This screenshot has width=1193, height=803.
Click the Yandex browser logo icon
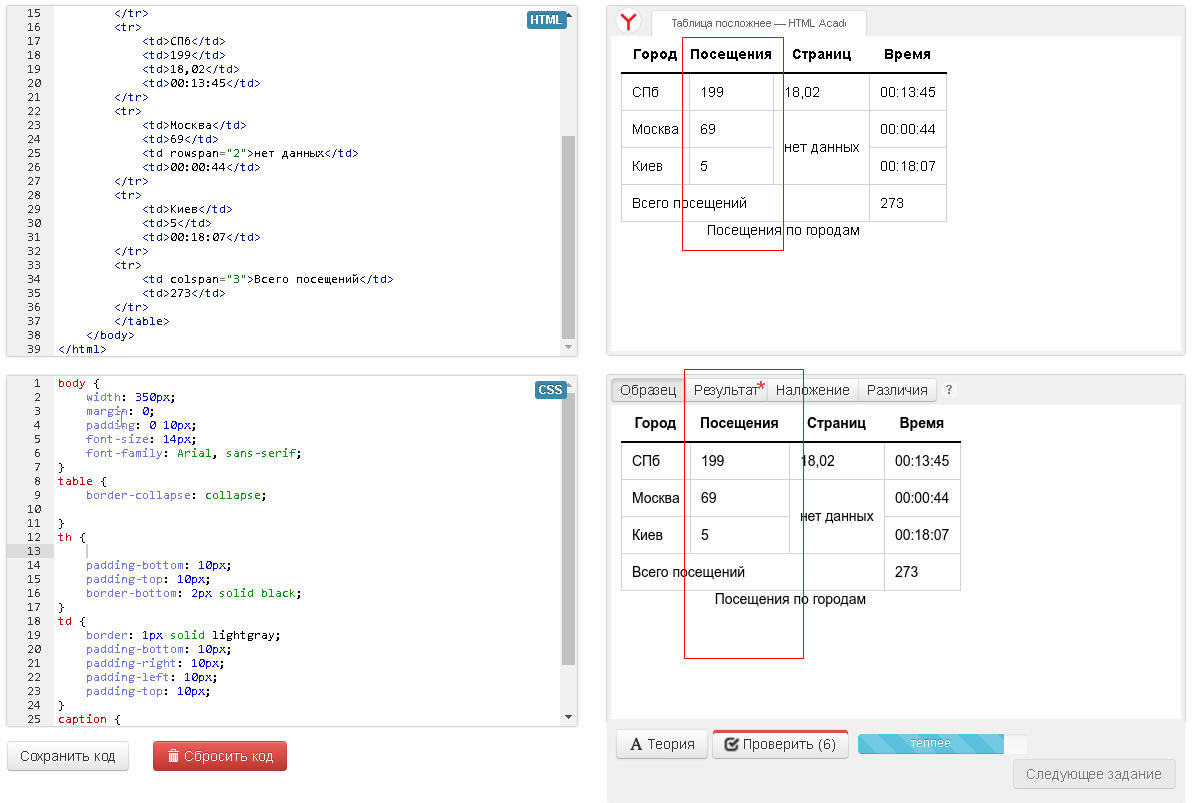click(x=628, y=22)
